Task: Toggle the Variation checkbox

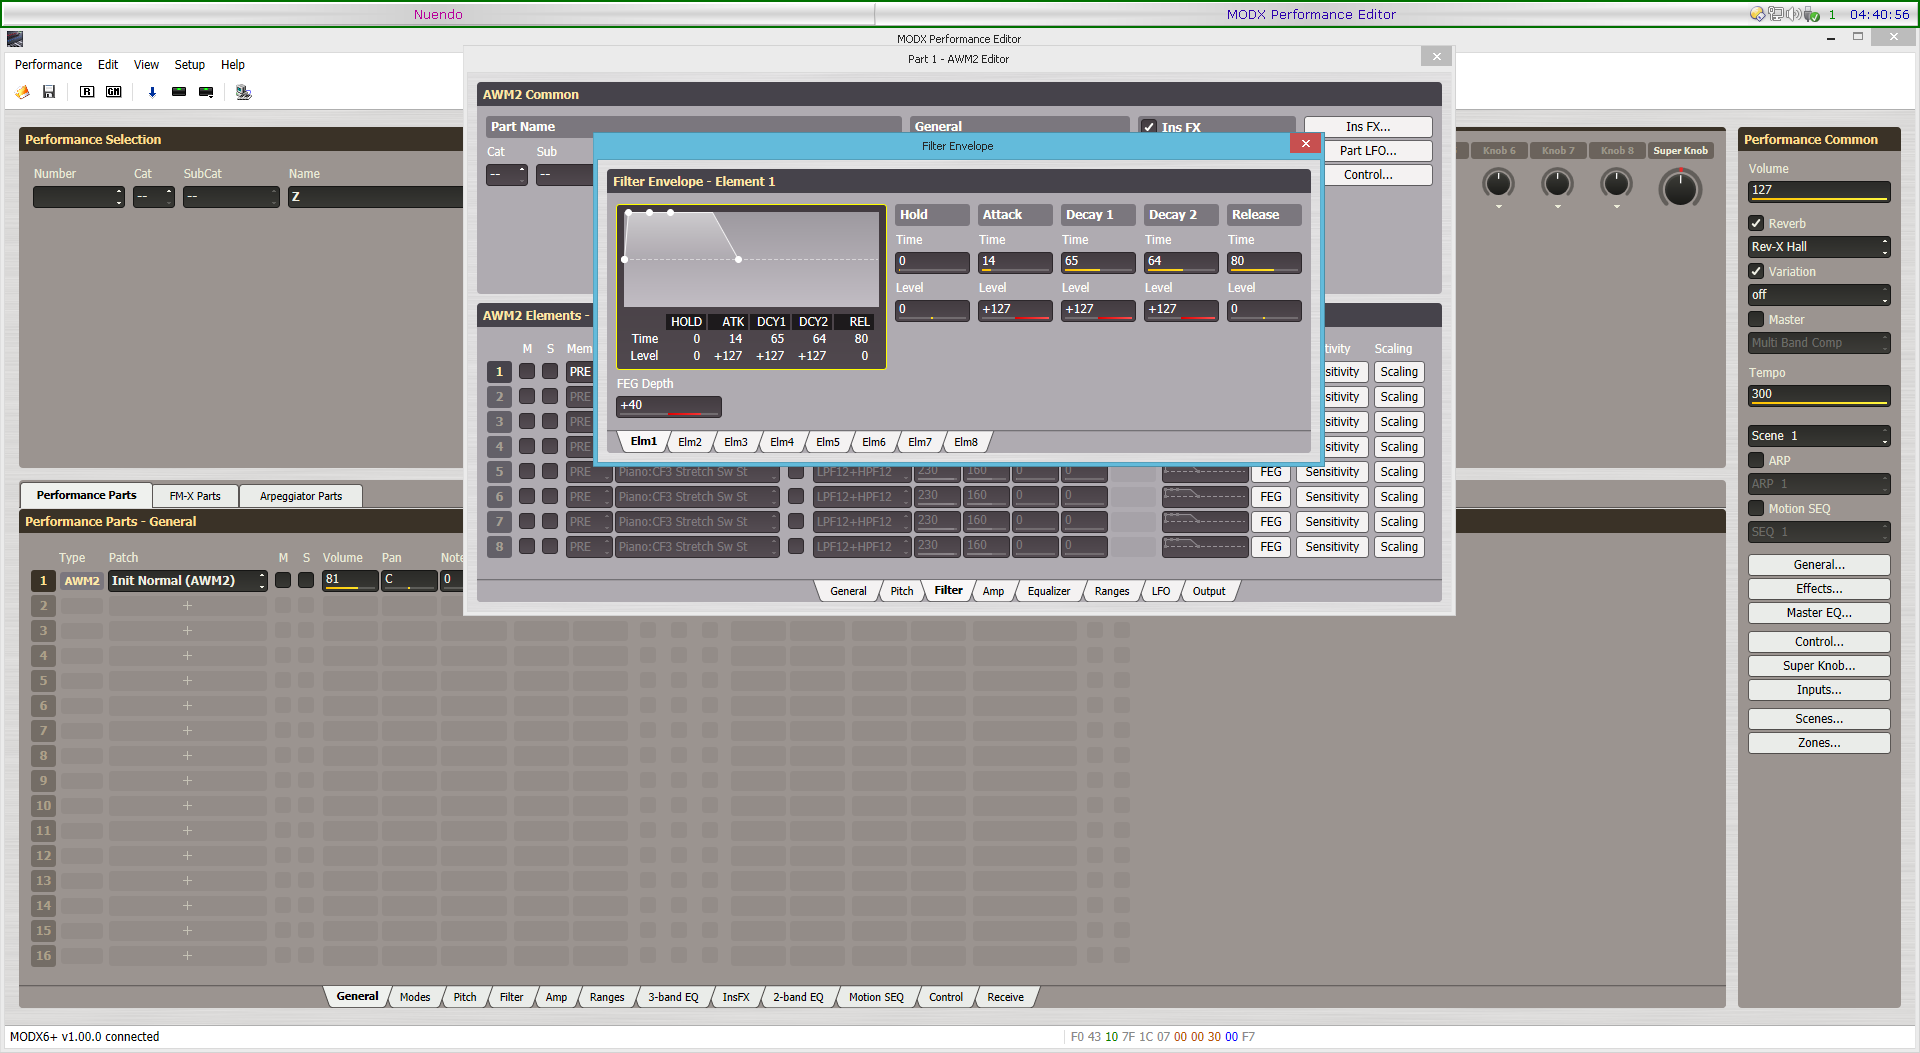Action: click(x=1756, y=271)
